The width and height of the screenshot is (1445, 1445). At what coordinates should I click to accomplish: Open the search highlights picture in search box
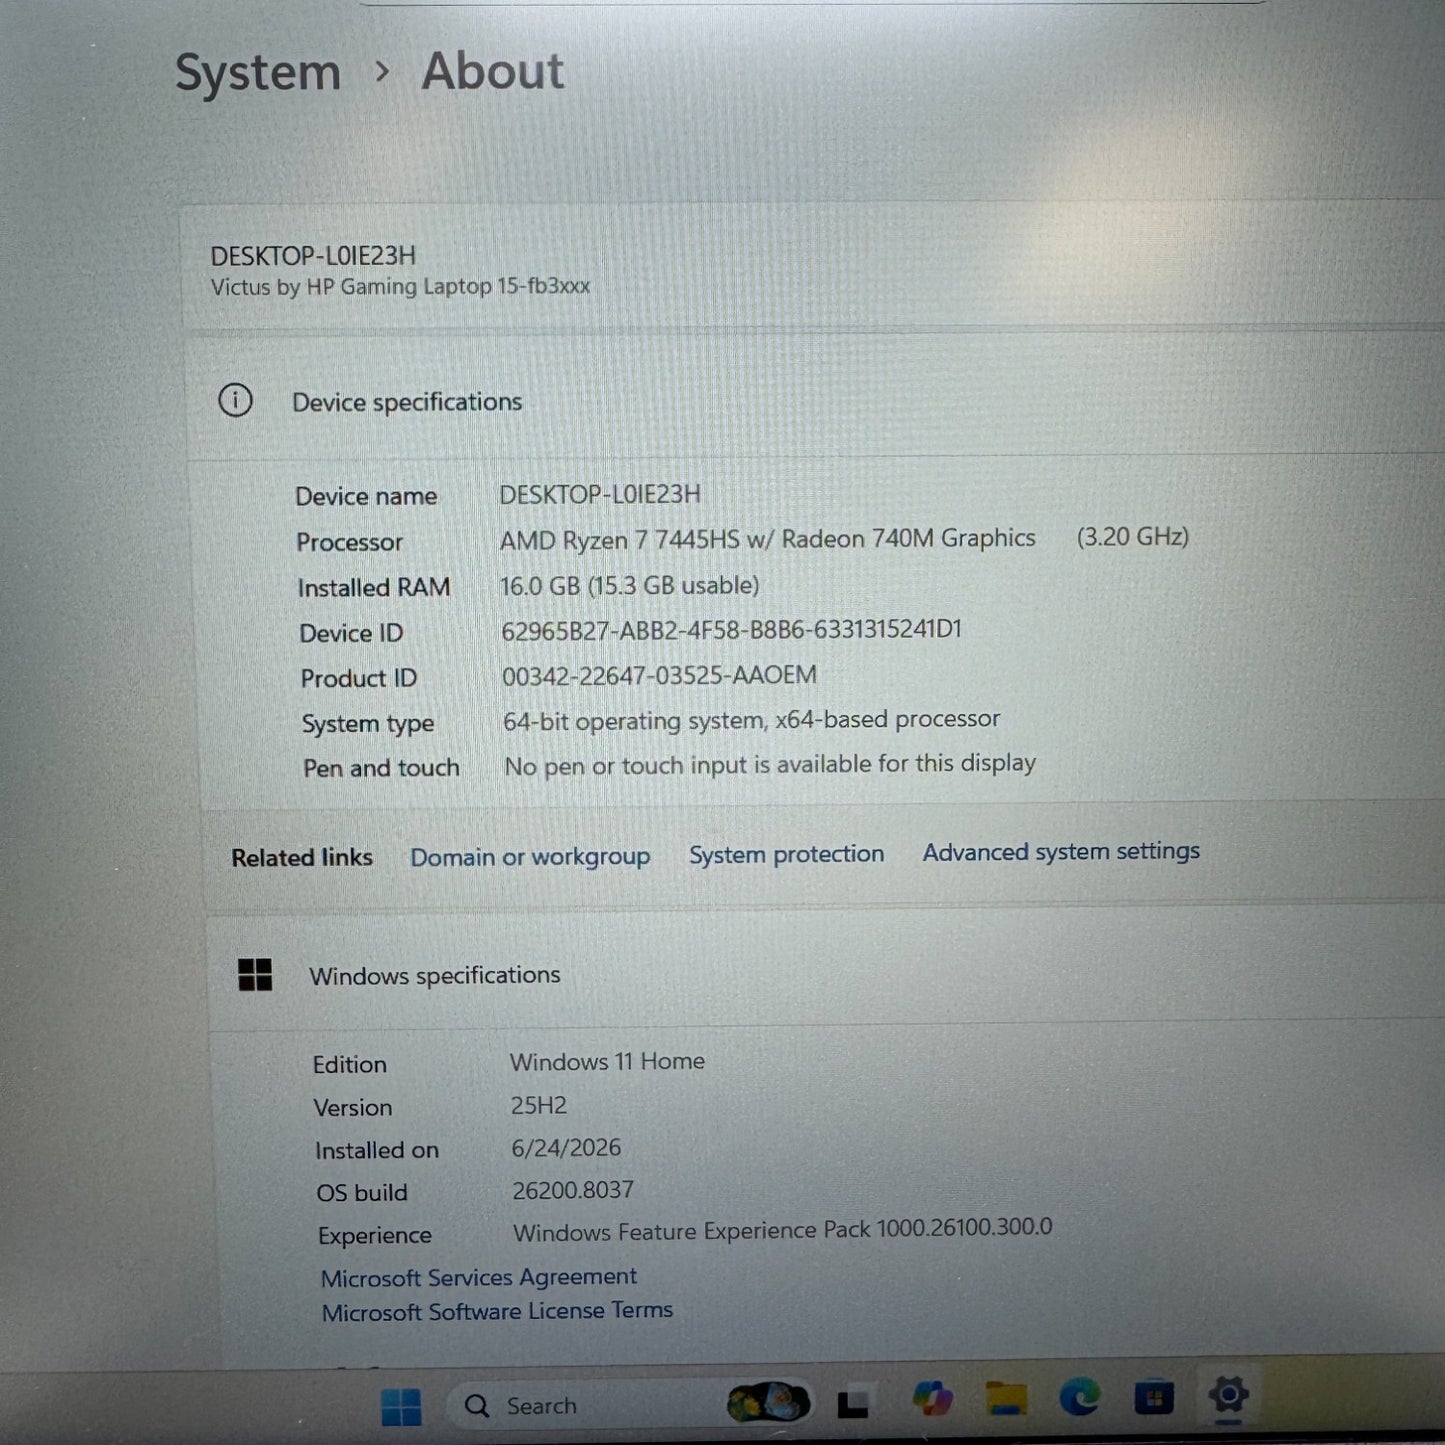coord(768,1403)
